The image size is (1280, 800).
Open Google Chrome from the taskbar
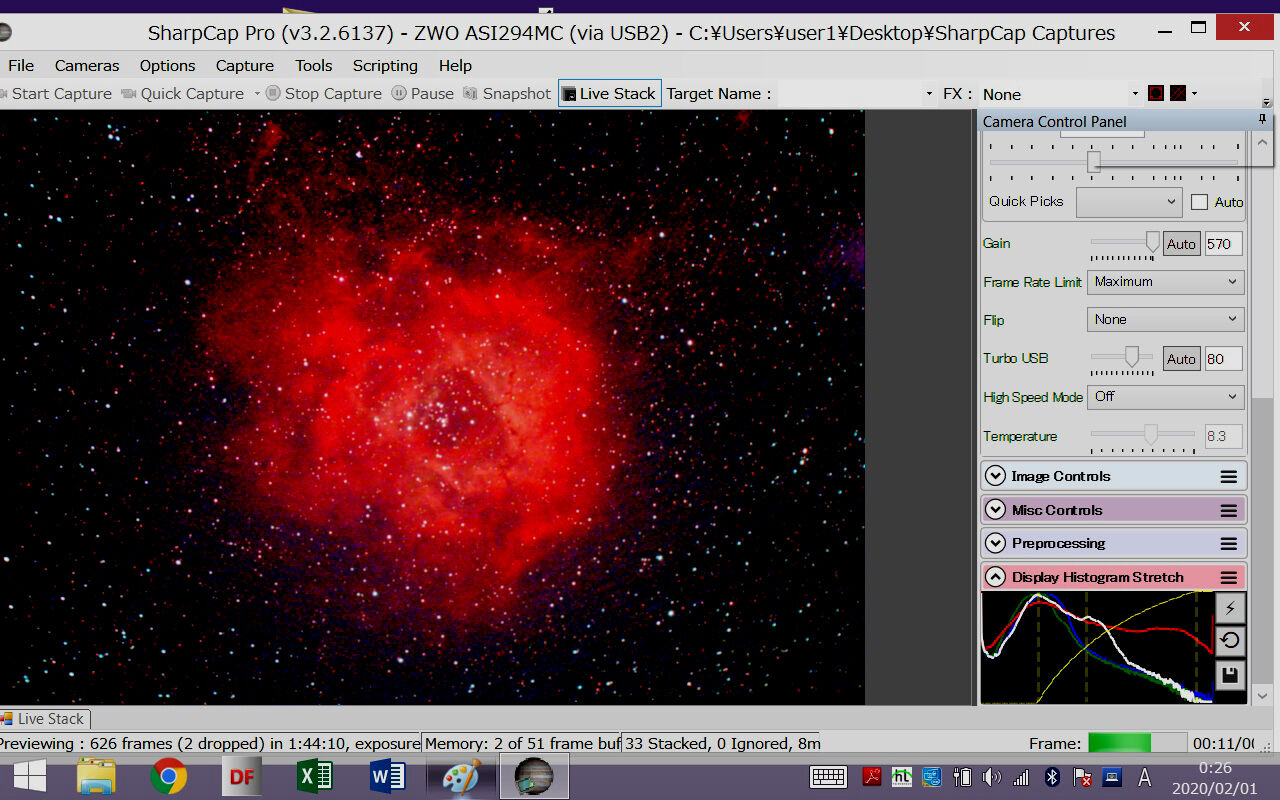(x=168, y=776)
